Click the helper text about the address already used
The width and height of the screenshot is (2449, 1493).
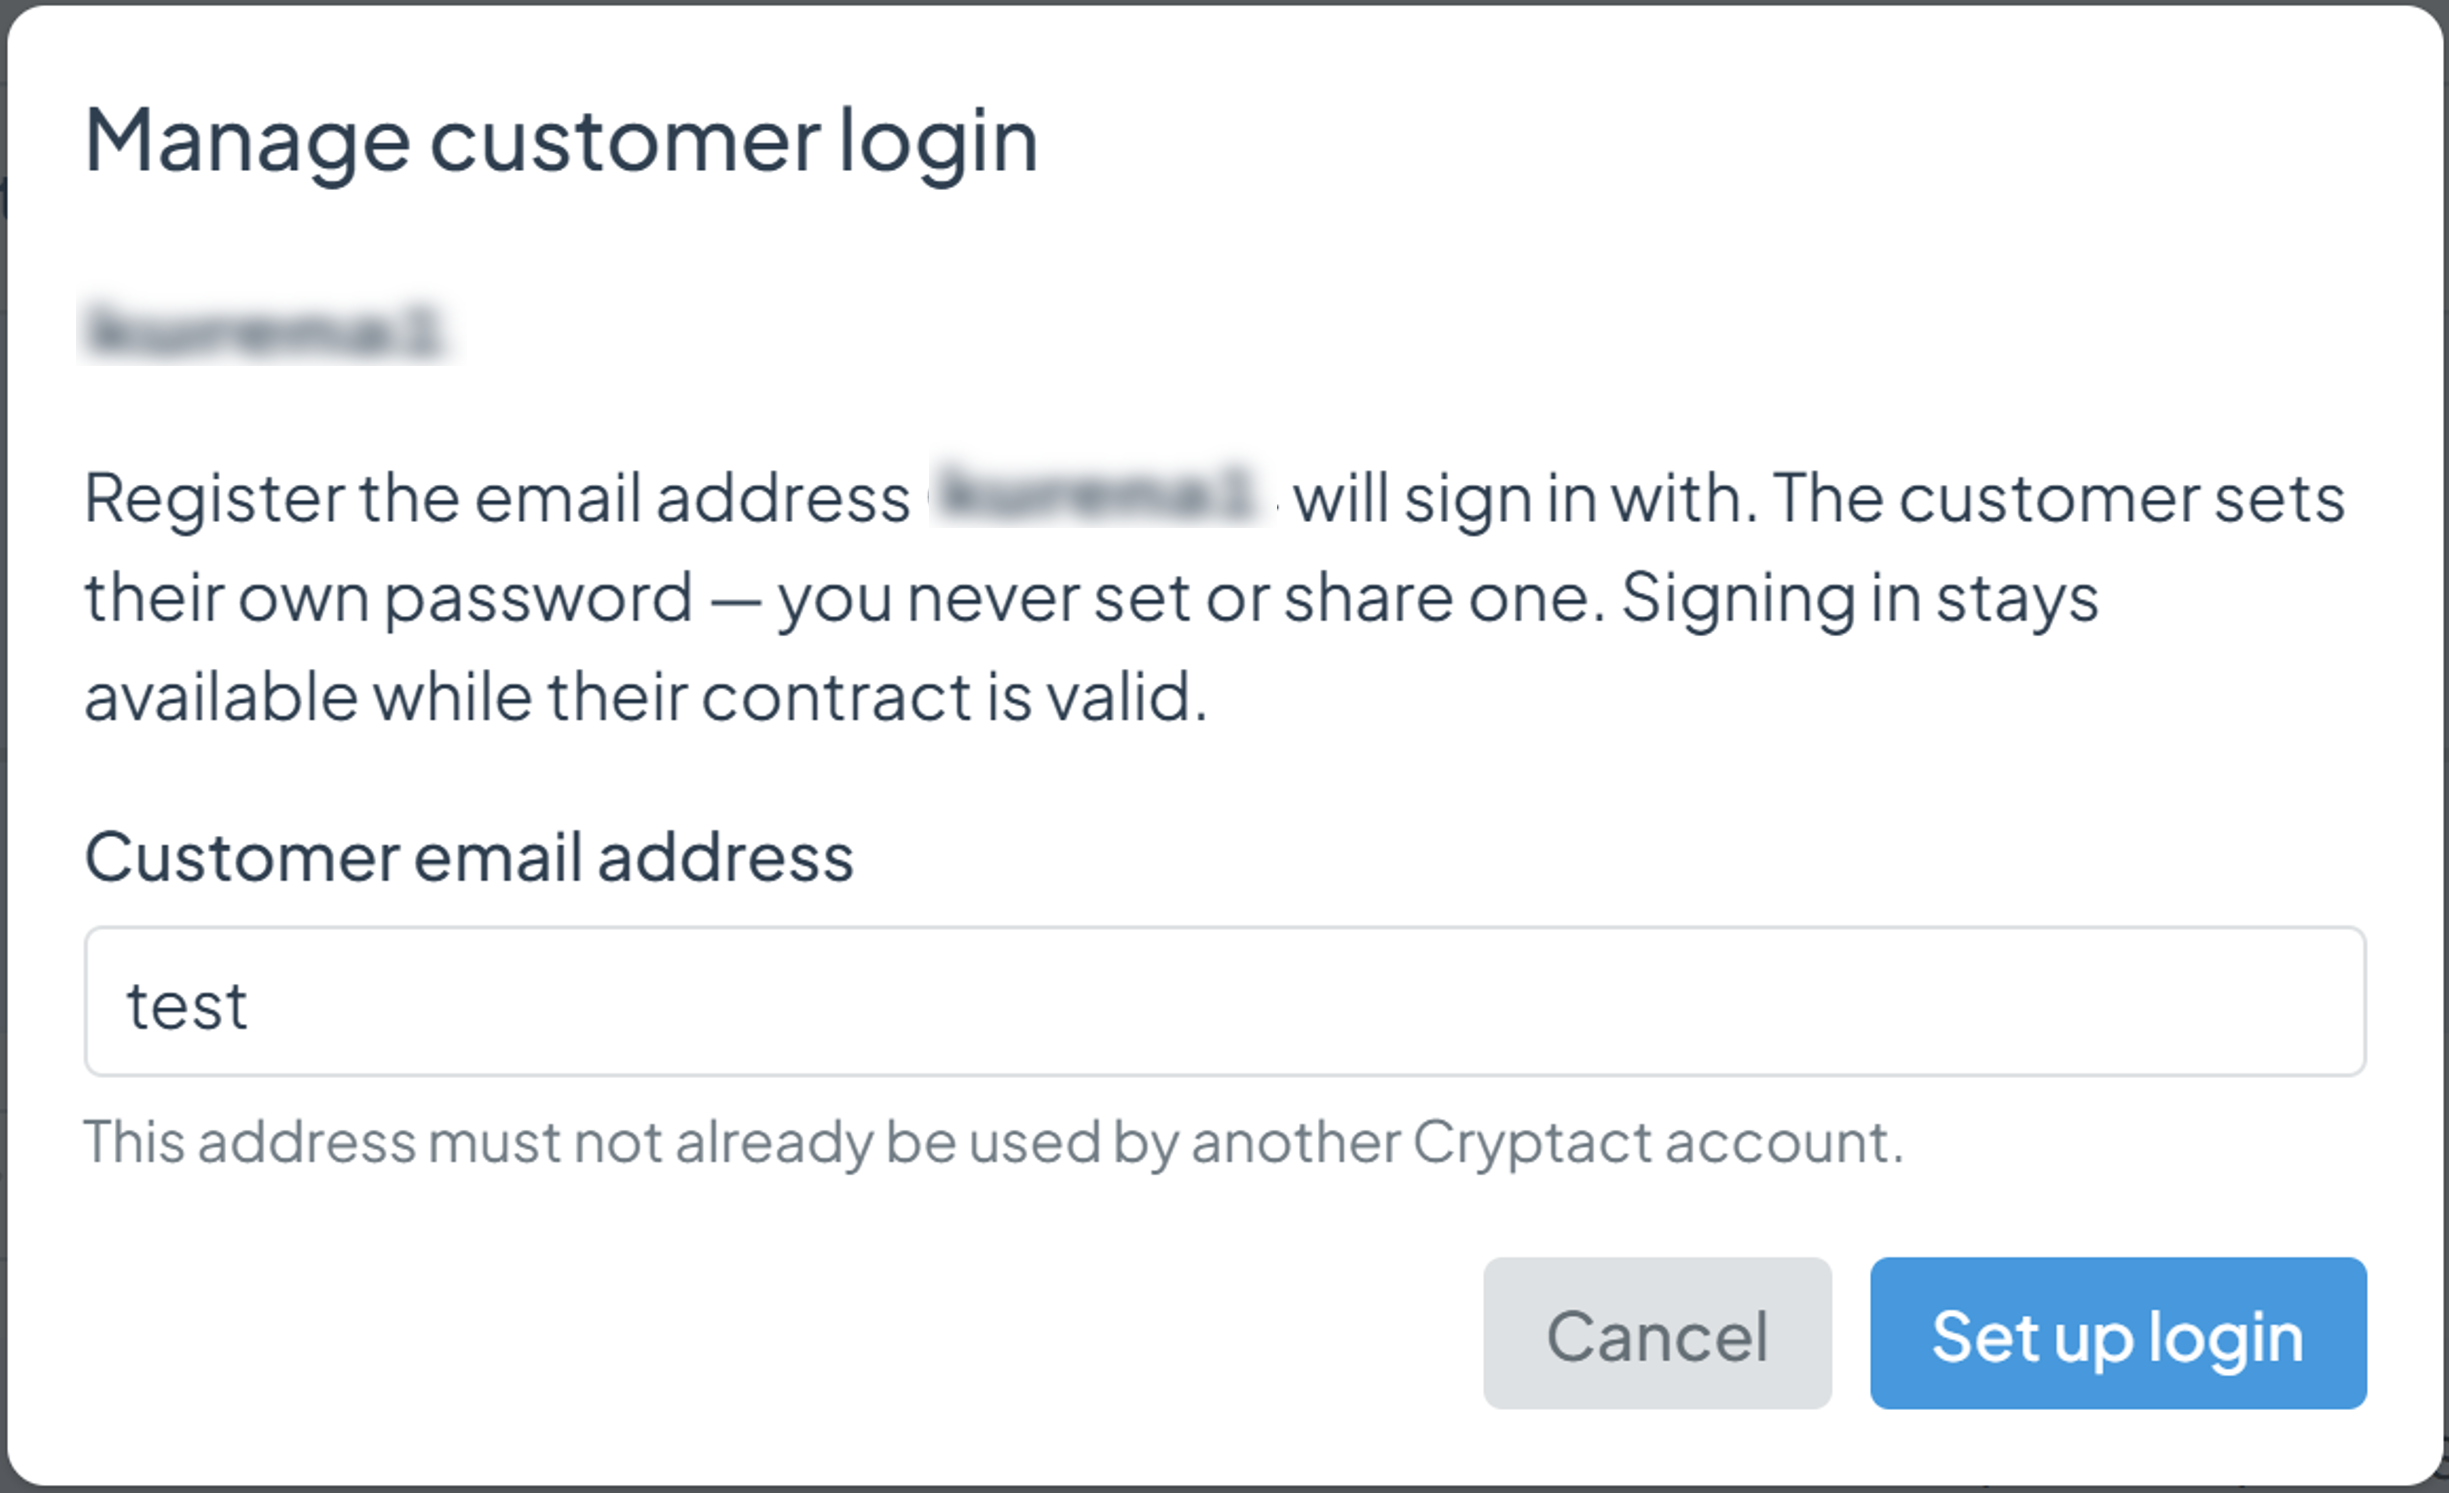tap(994, 1141)
